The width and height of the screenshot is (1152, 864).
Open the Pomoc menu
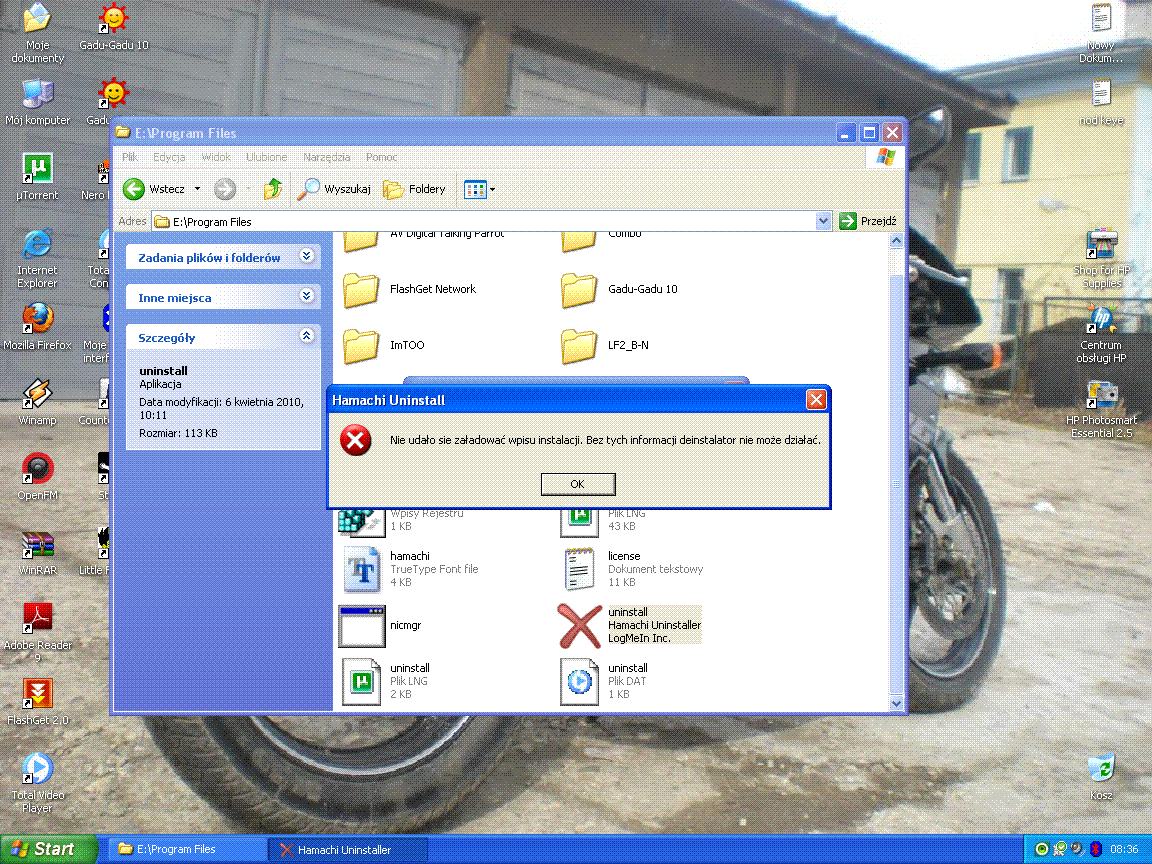381,156
